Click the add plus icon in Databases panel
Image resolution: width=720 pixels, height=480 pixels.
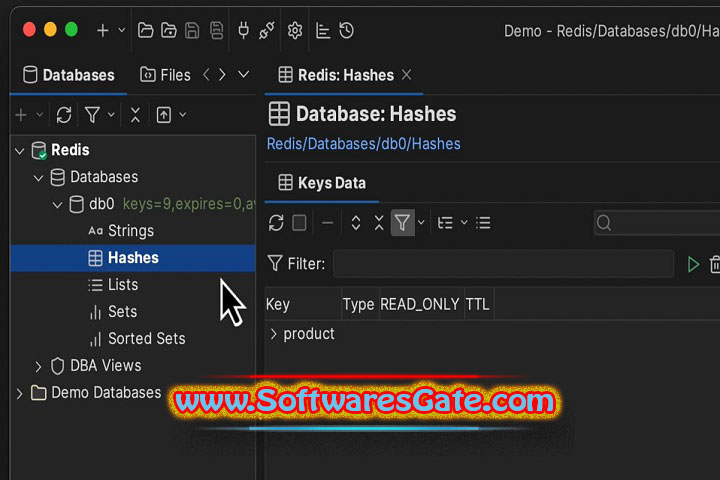pos(21,115)
